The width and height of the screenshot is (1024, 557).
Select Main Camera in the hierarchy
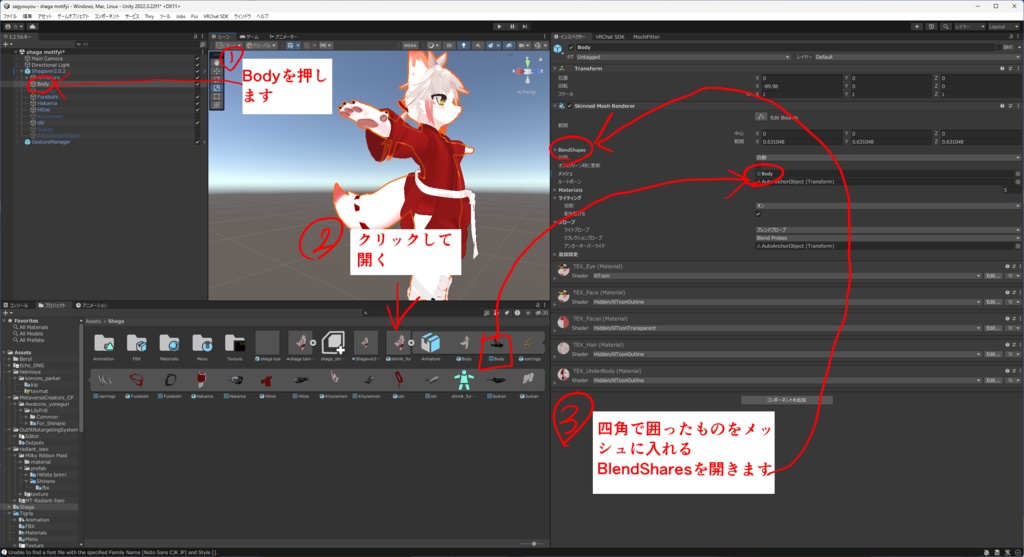(47, 59)
